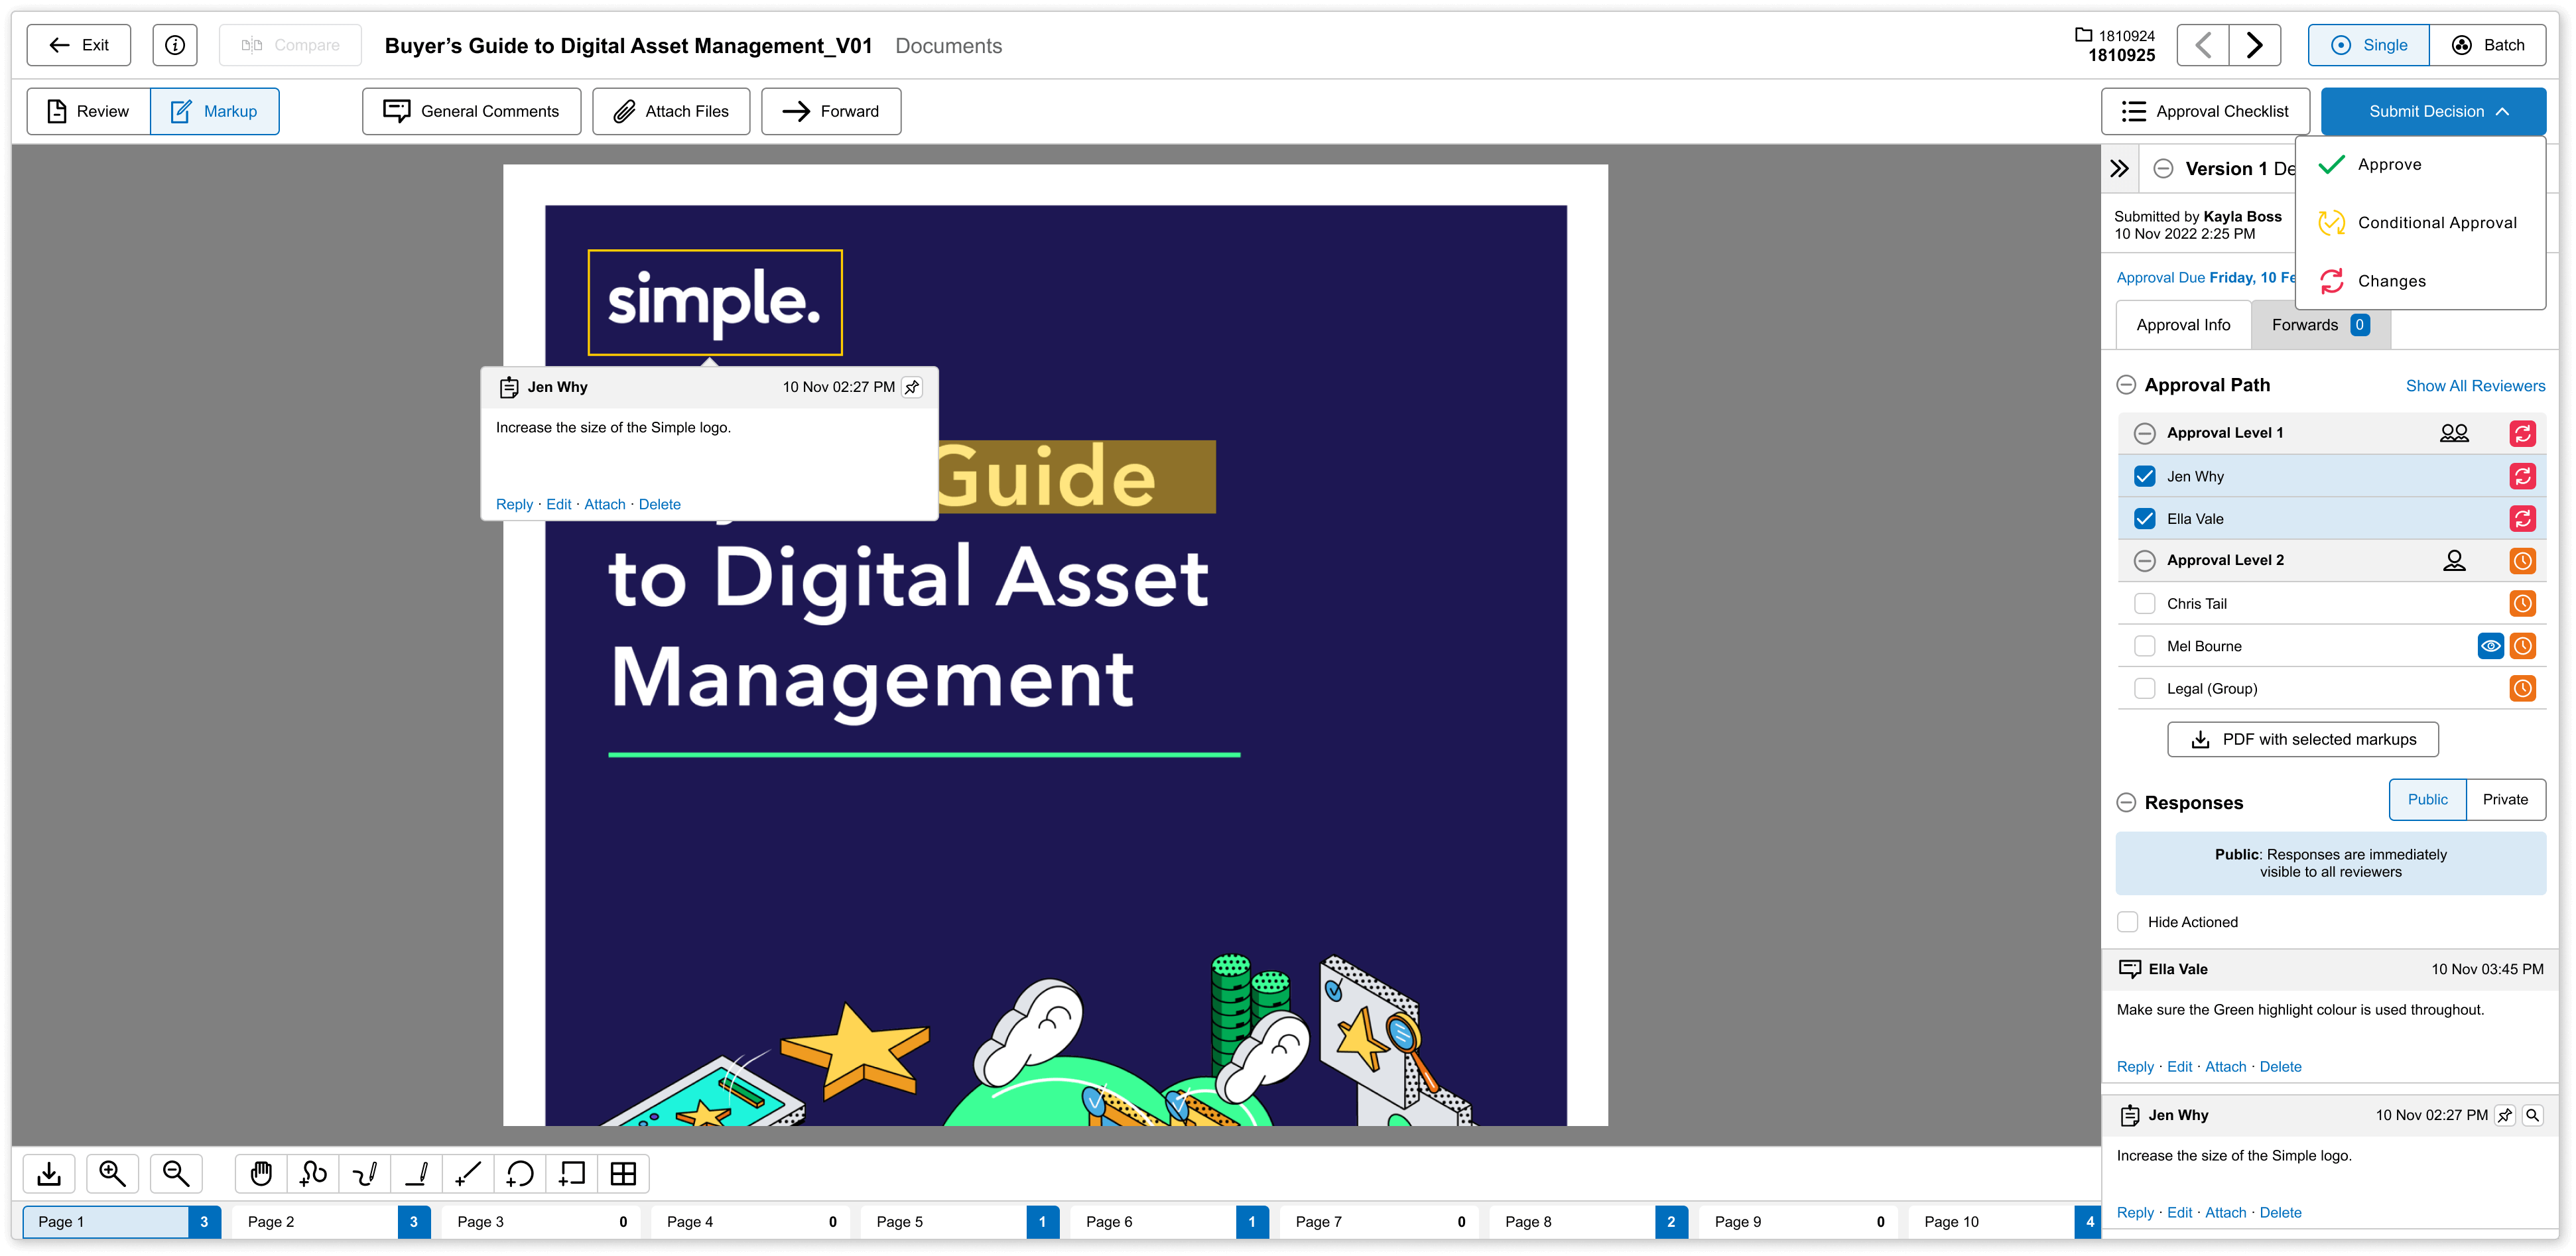
Task: Collapse the Responses section
Action: tap(2127, 803)
